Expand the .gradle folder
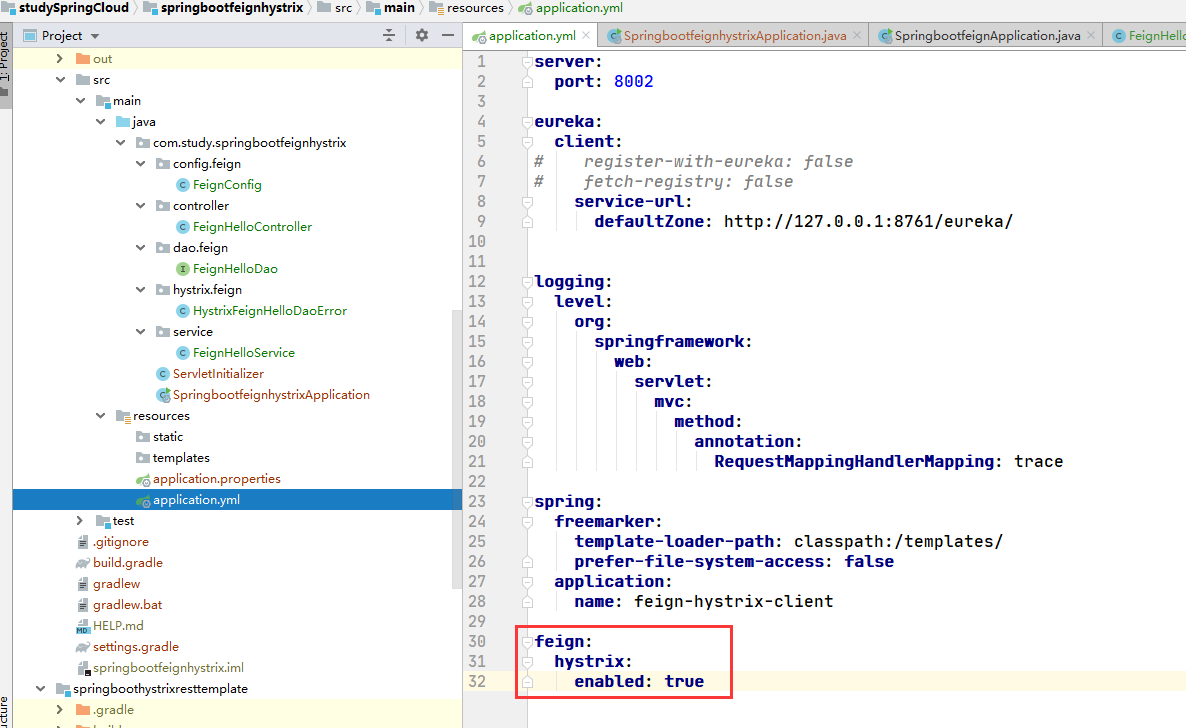Viewport: 1186px width, 728px height. (60, 710)
